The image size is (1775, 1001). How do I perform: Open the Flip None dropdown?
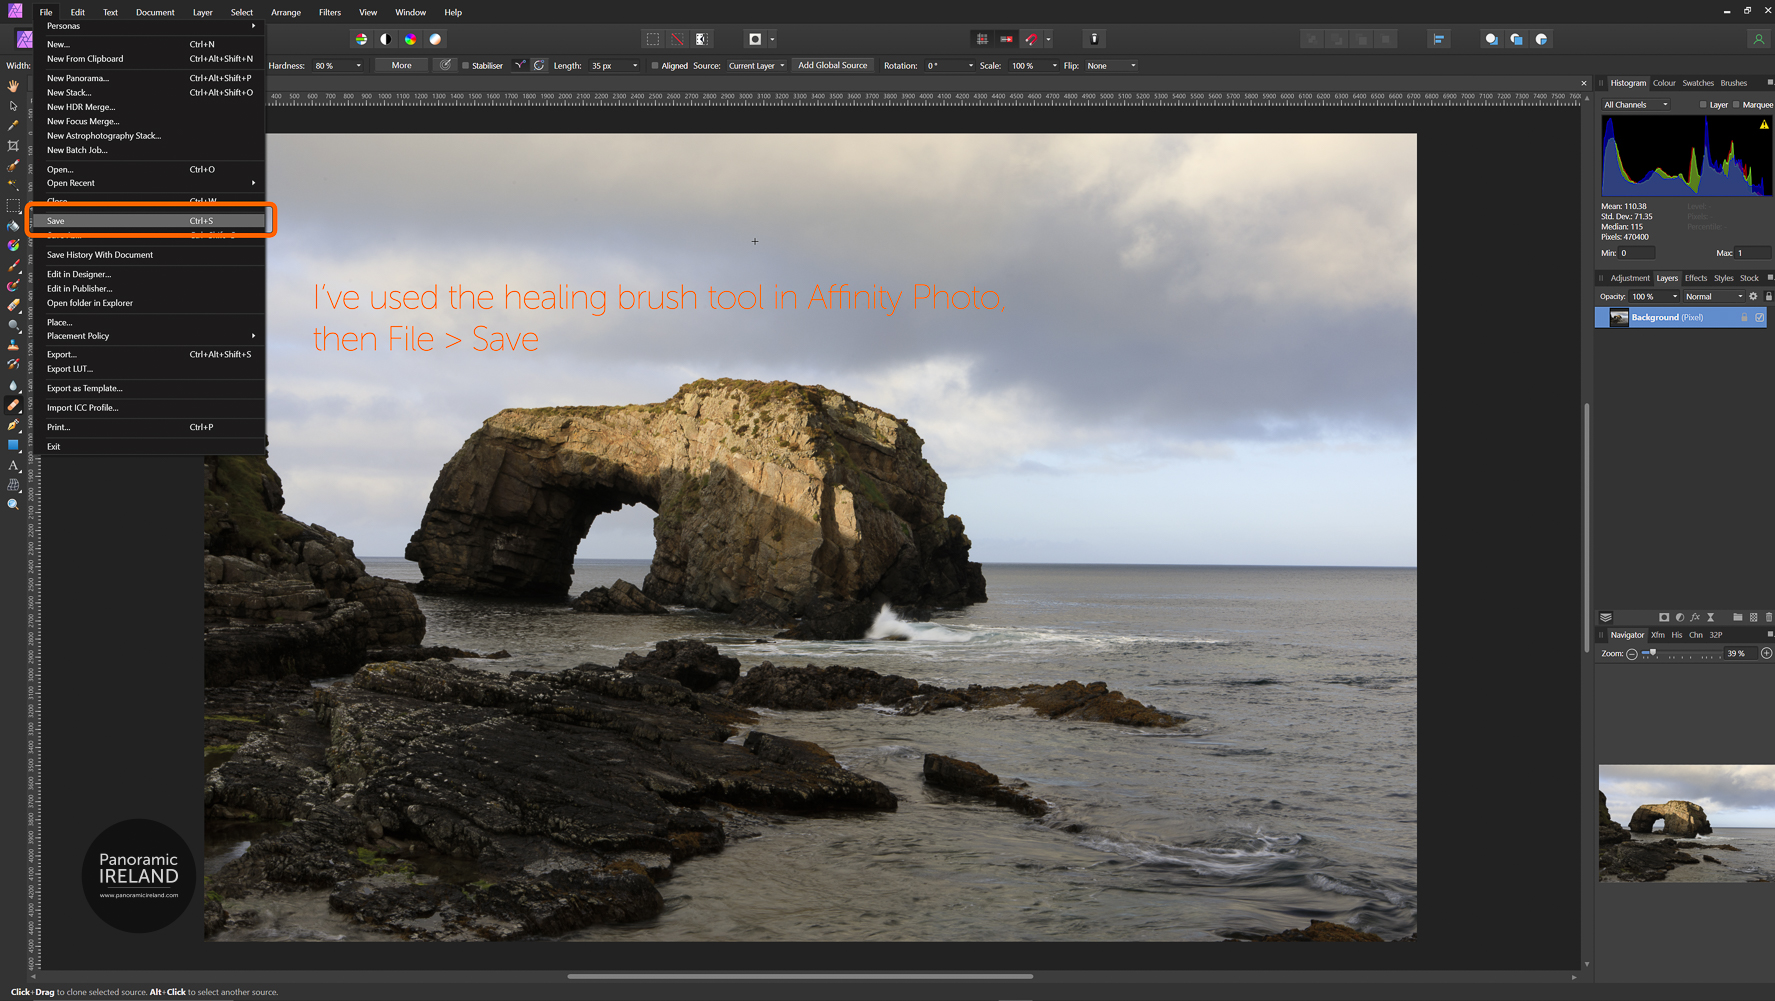pyautogui.click(x=1111, y=66)
